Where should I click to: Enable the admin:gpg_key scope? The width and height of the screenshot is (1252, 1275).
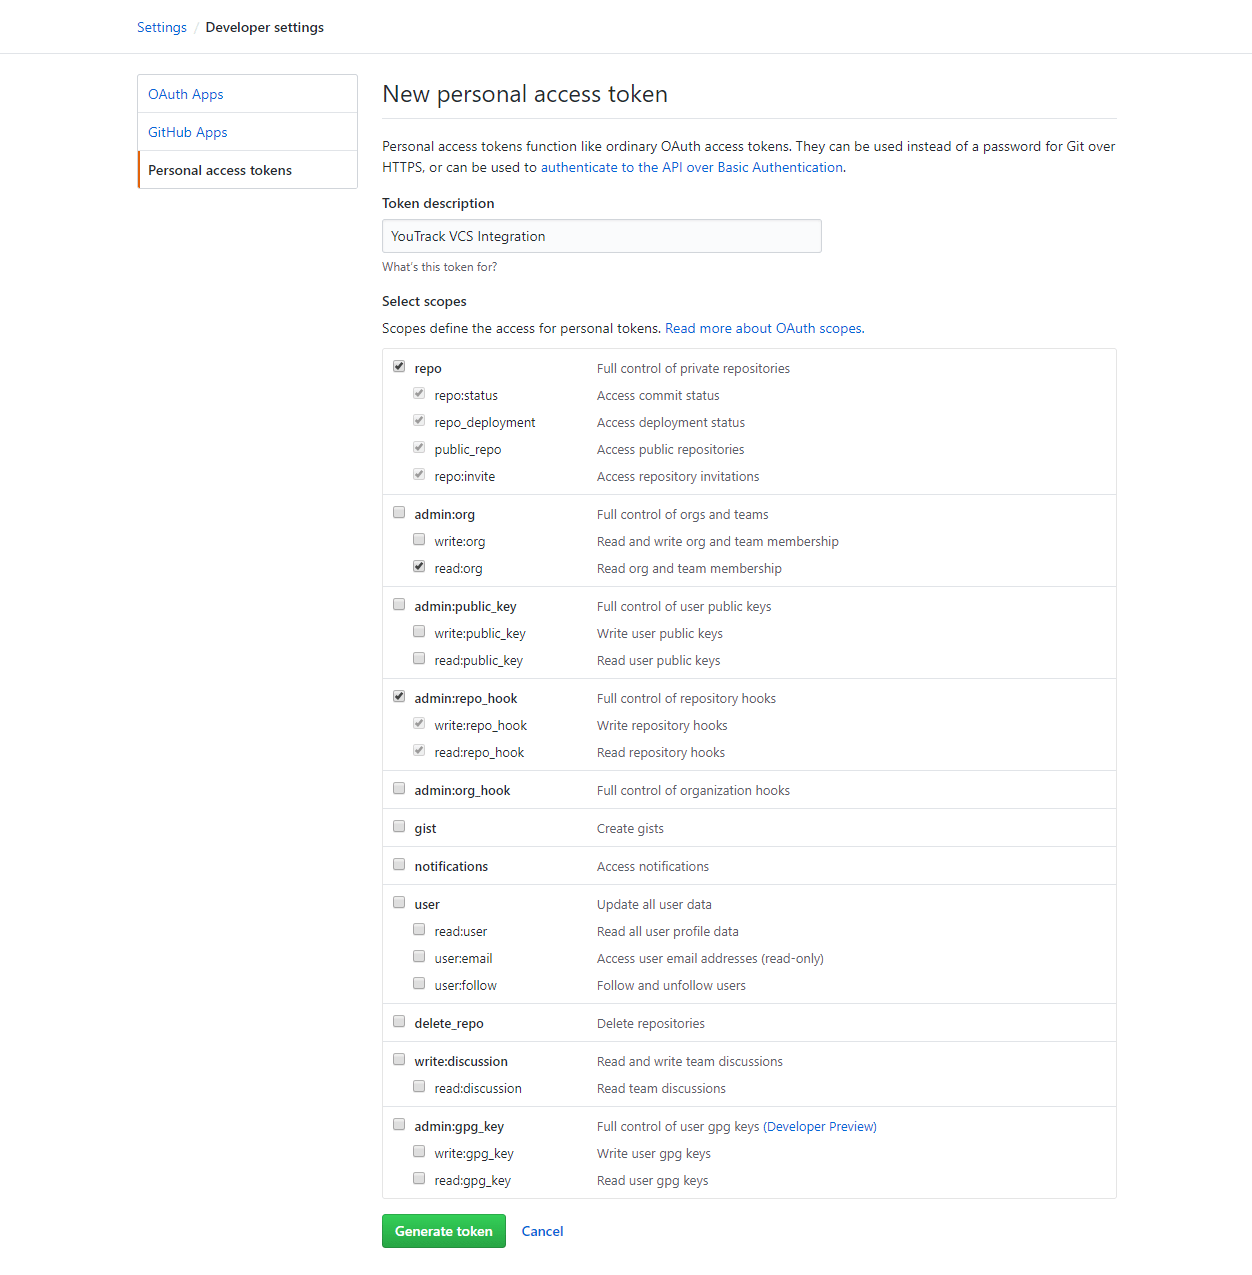[x=399, y=1123]
